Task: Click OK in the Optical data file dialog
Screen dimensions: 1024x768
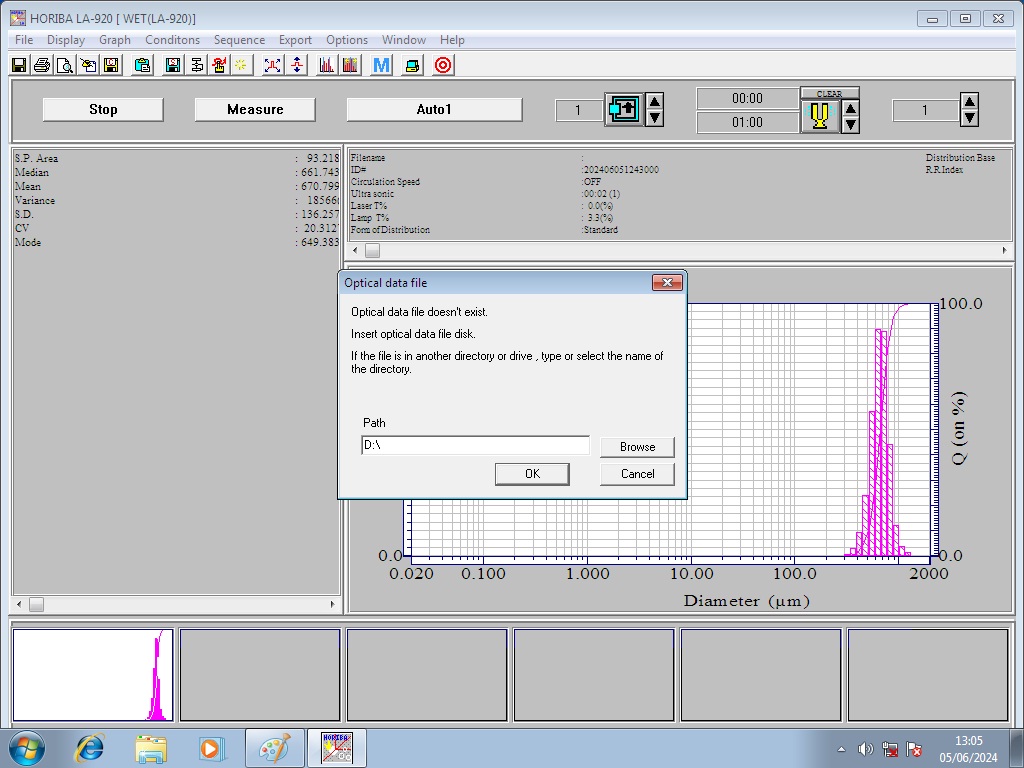Action: (531, 473)
